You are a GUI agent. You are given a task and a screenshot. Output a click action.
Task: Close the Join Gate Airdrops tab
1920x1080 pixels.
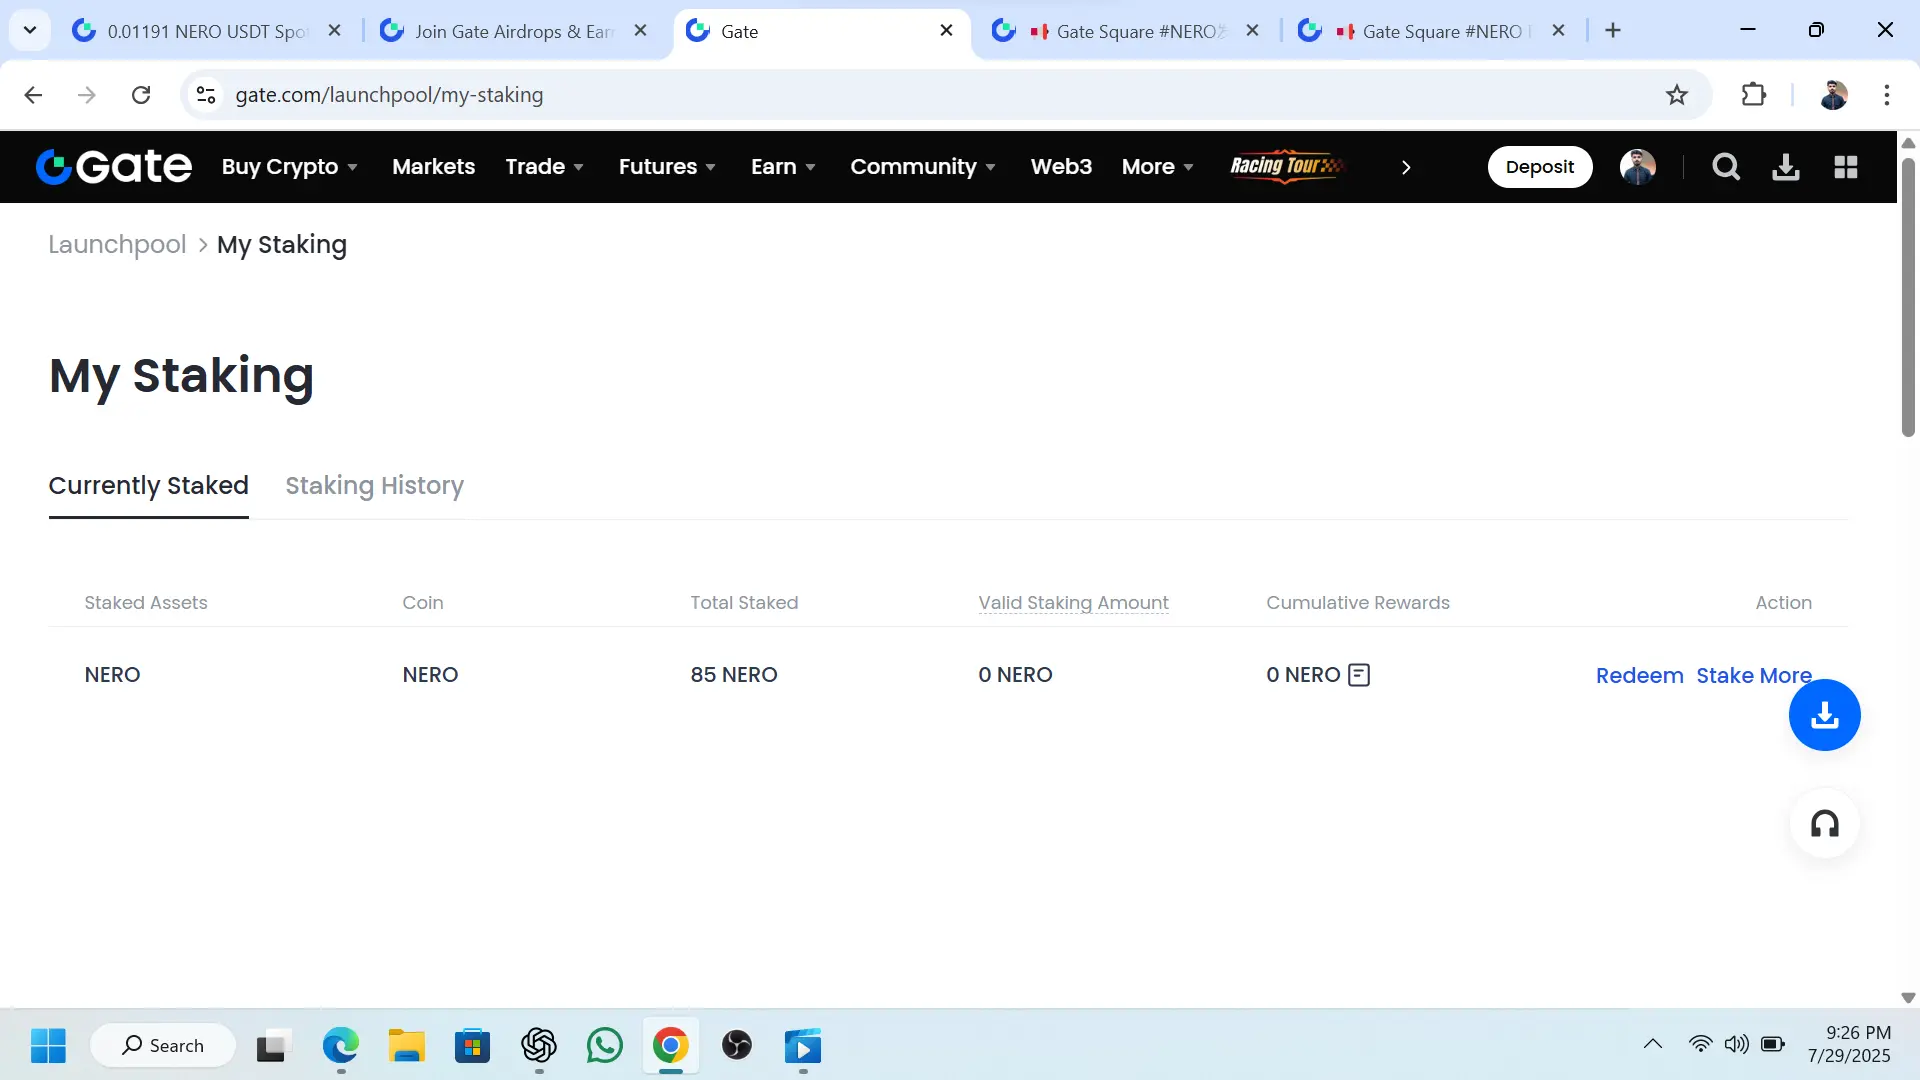[x=641, y=31]
